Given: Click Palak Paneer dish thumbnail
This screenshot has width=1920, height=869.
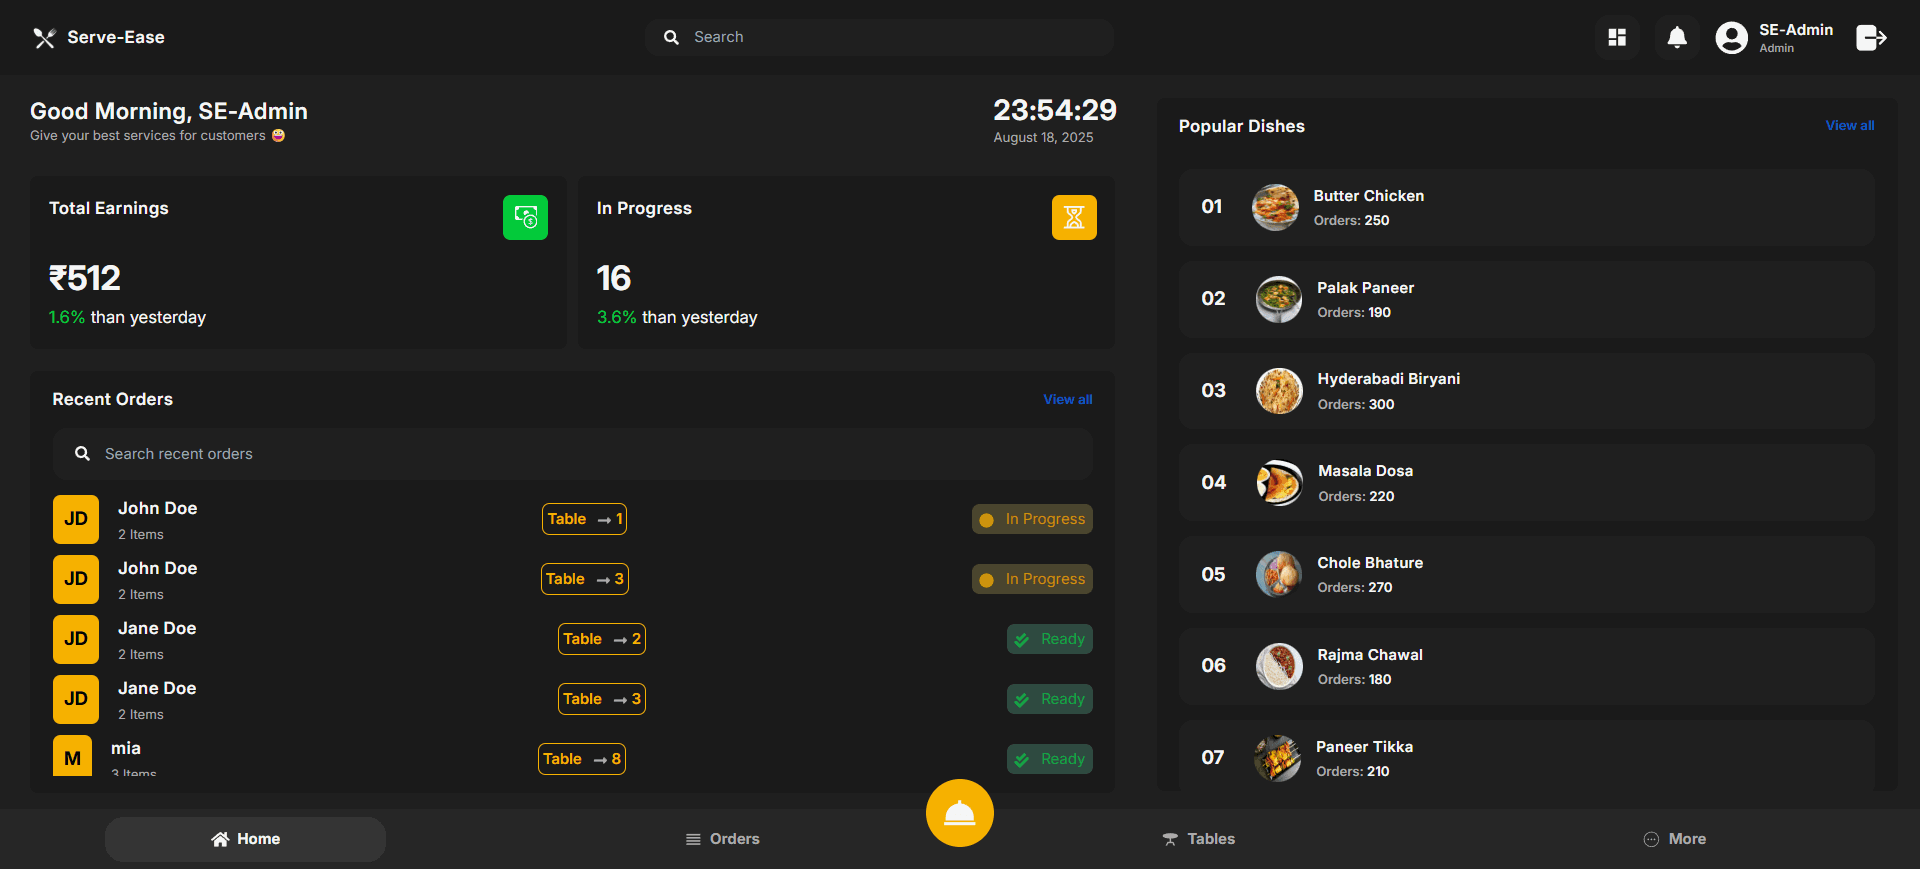Looking at the screenshot, I should [1279, 299].
